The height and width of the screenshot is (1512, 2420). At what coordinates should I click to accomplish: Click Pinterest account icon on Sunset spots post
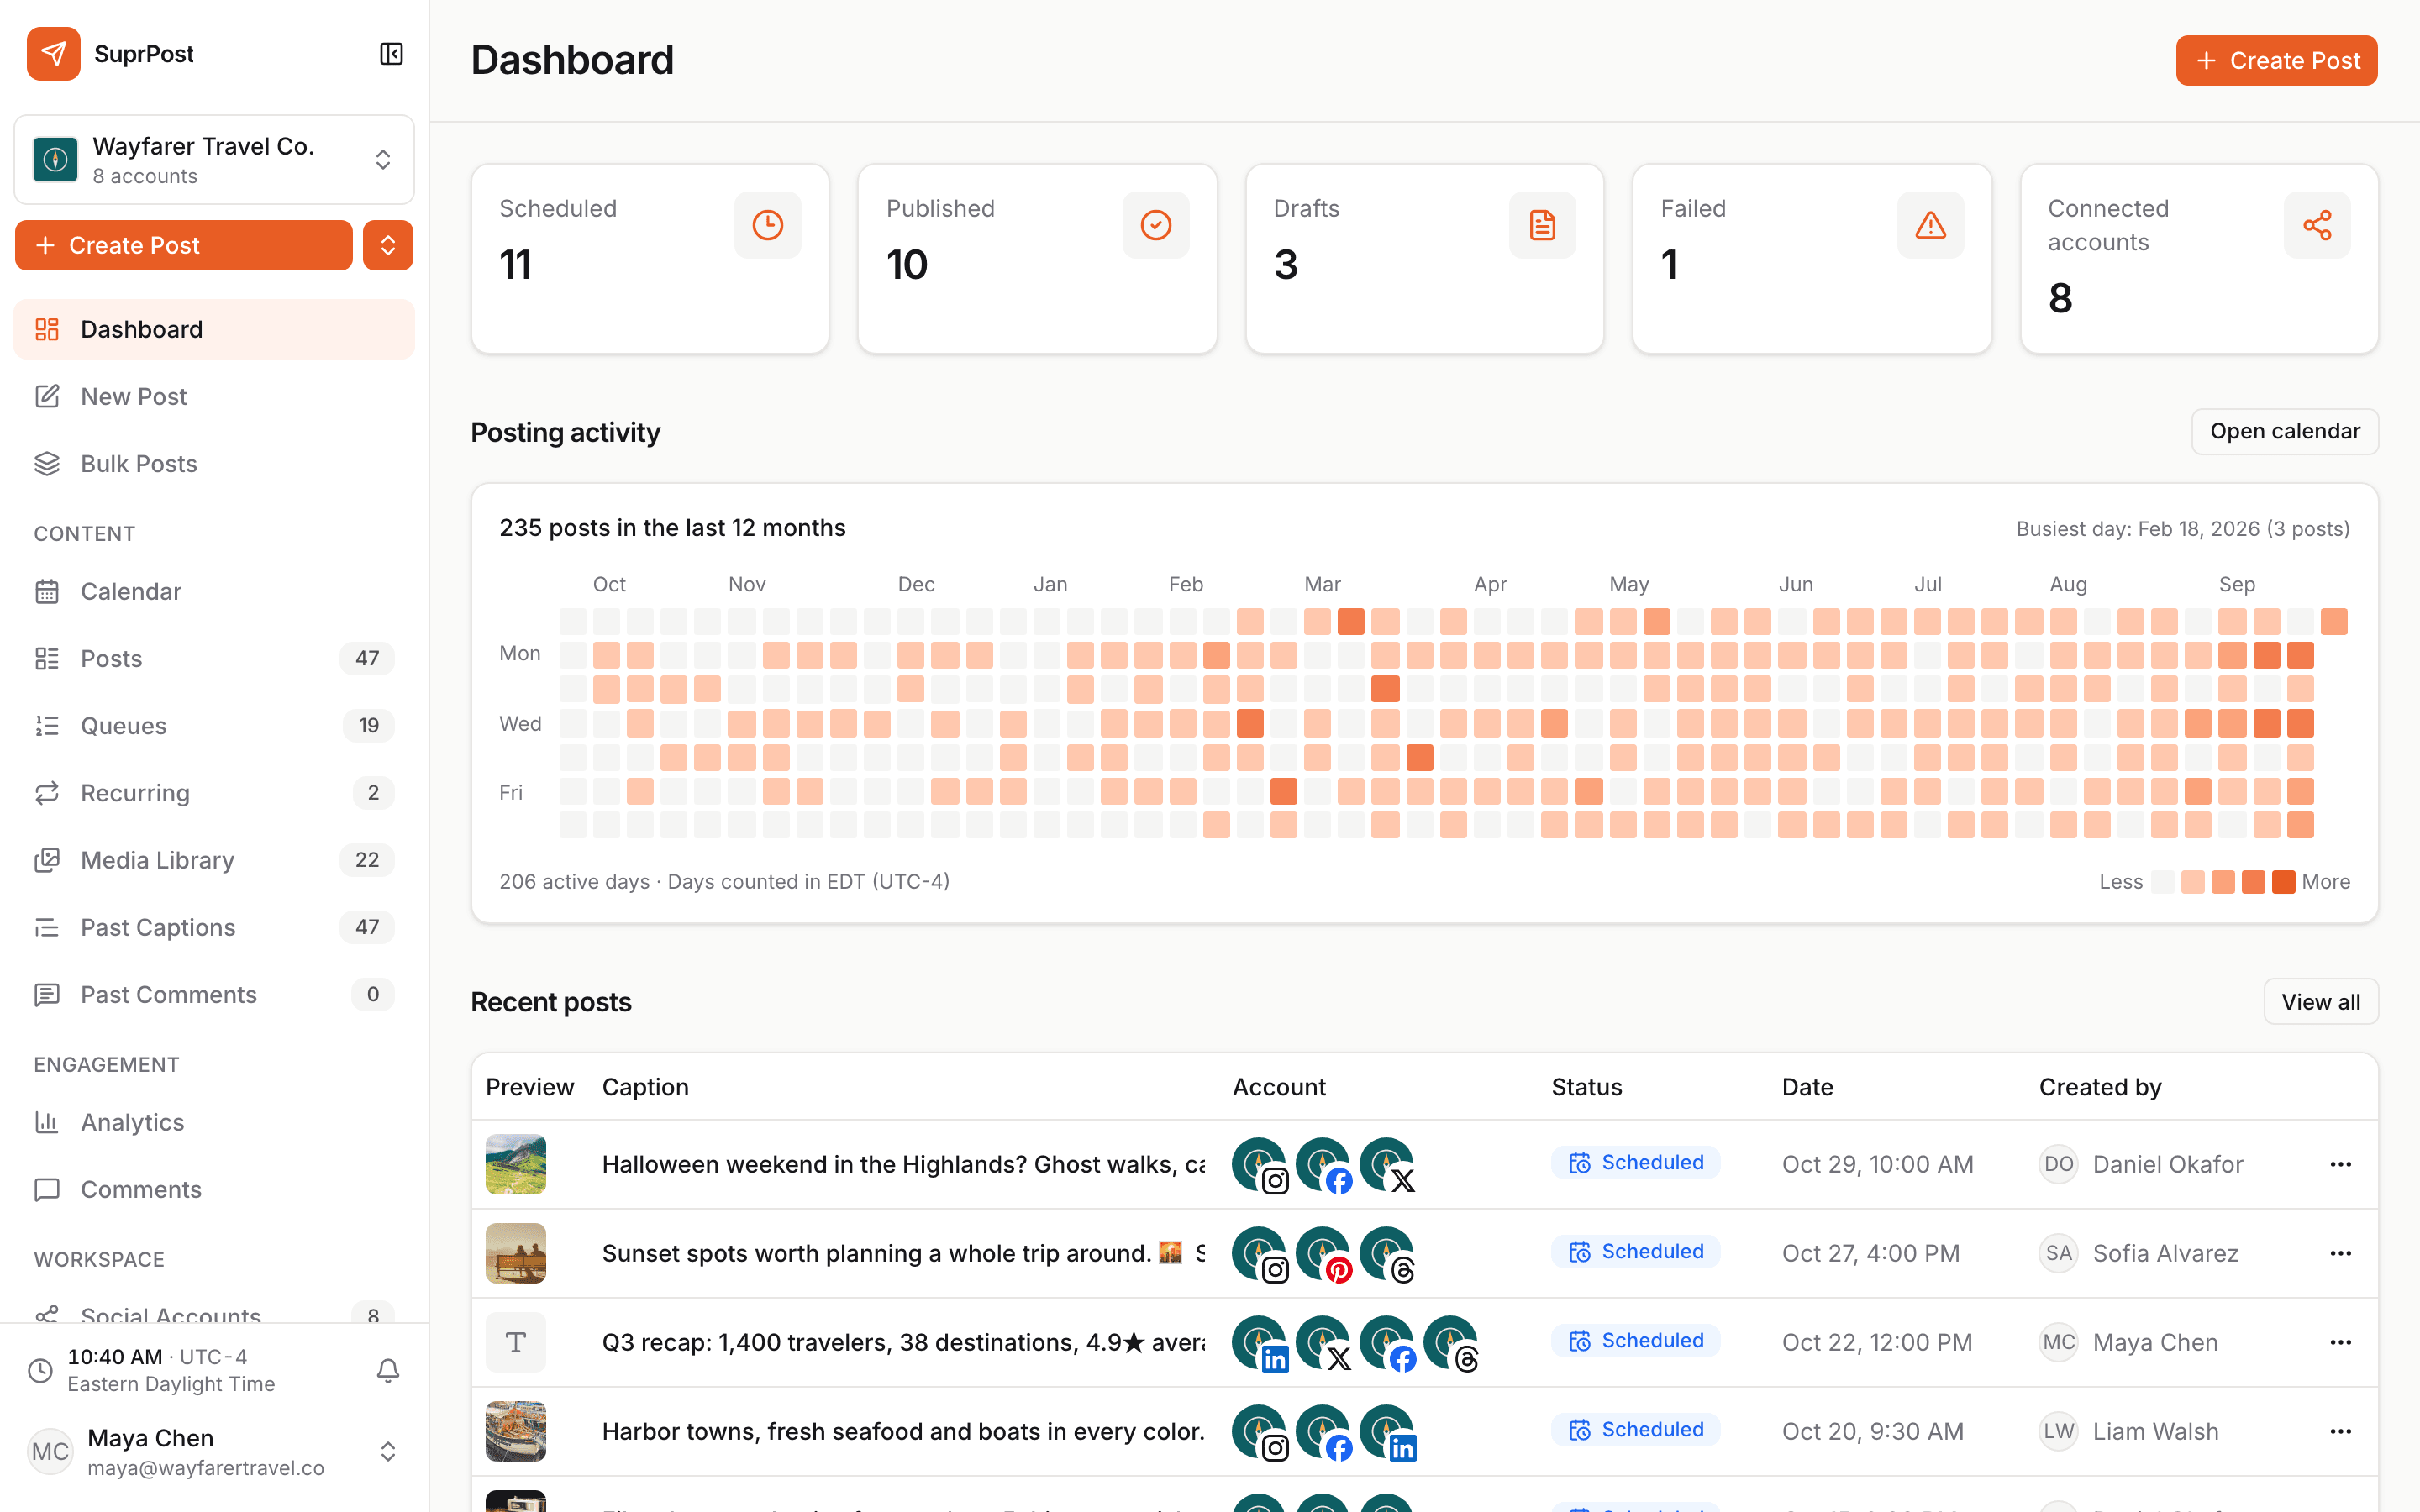[x=1324, y=1254]
